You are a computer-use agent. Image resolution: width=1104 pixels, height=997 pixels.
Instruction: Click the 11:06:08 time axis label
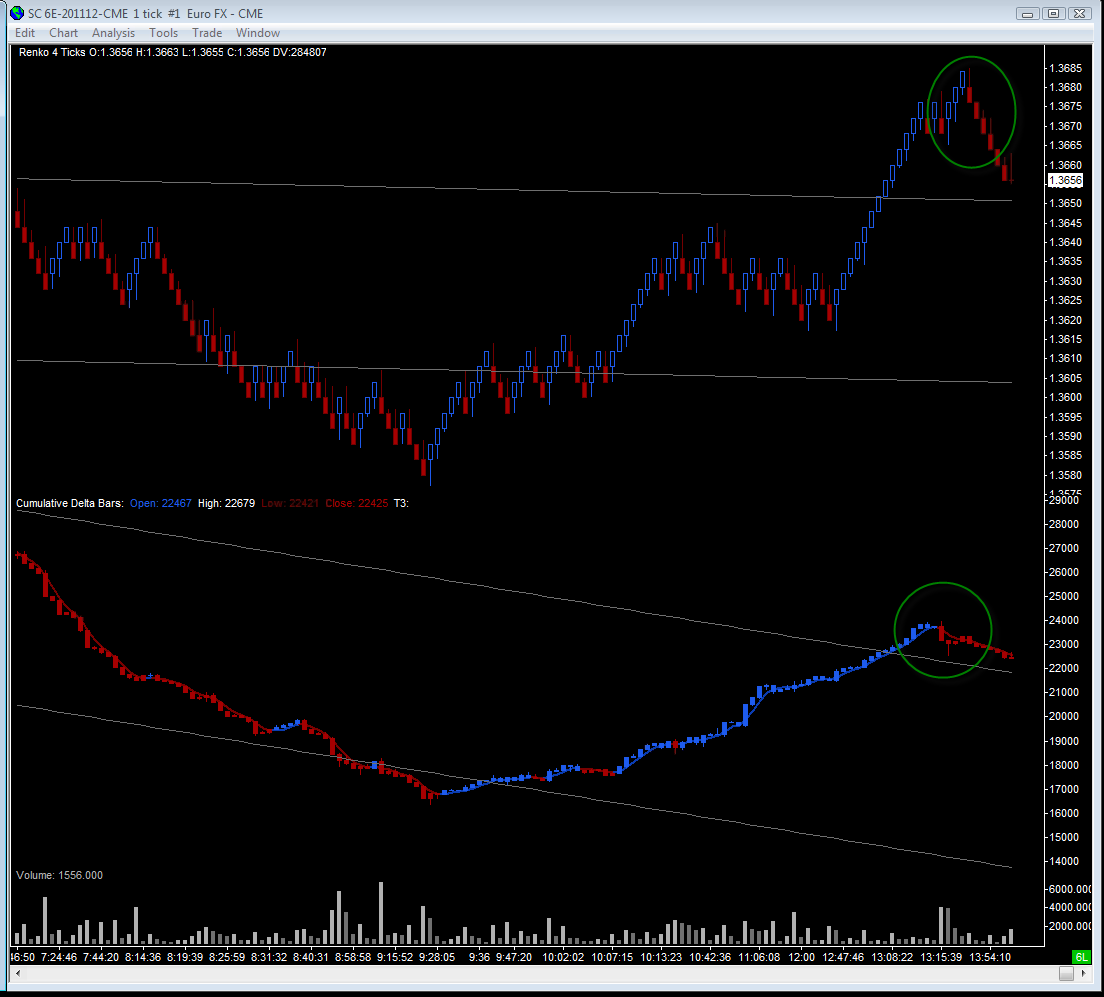(x=759, y=957)
